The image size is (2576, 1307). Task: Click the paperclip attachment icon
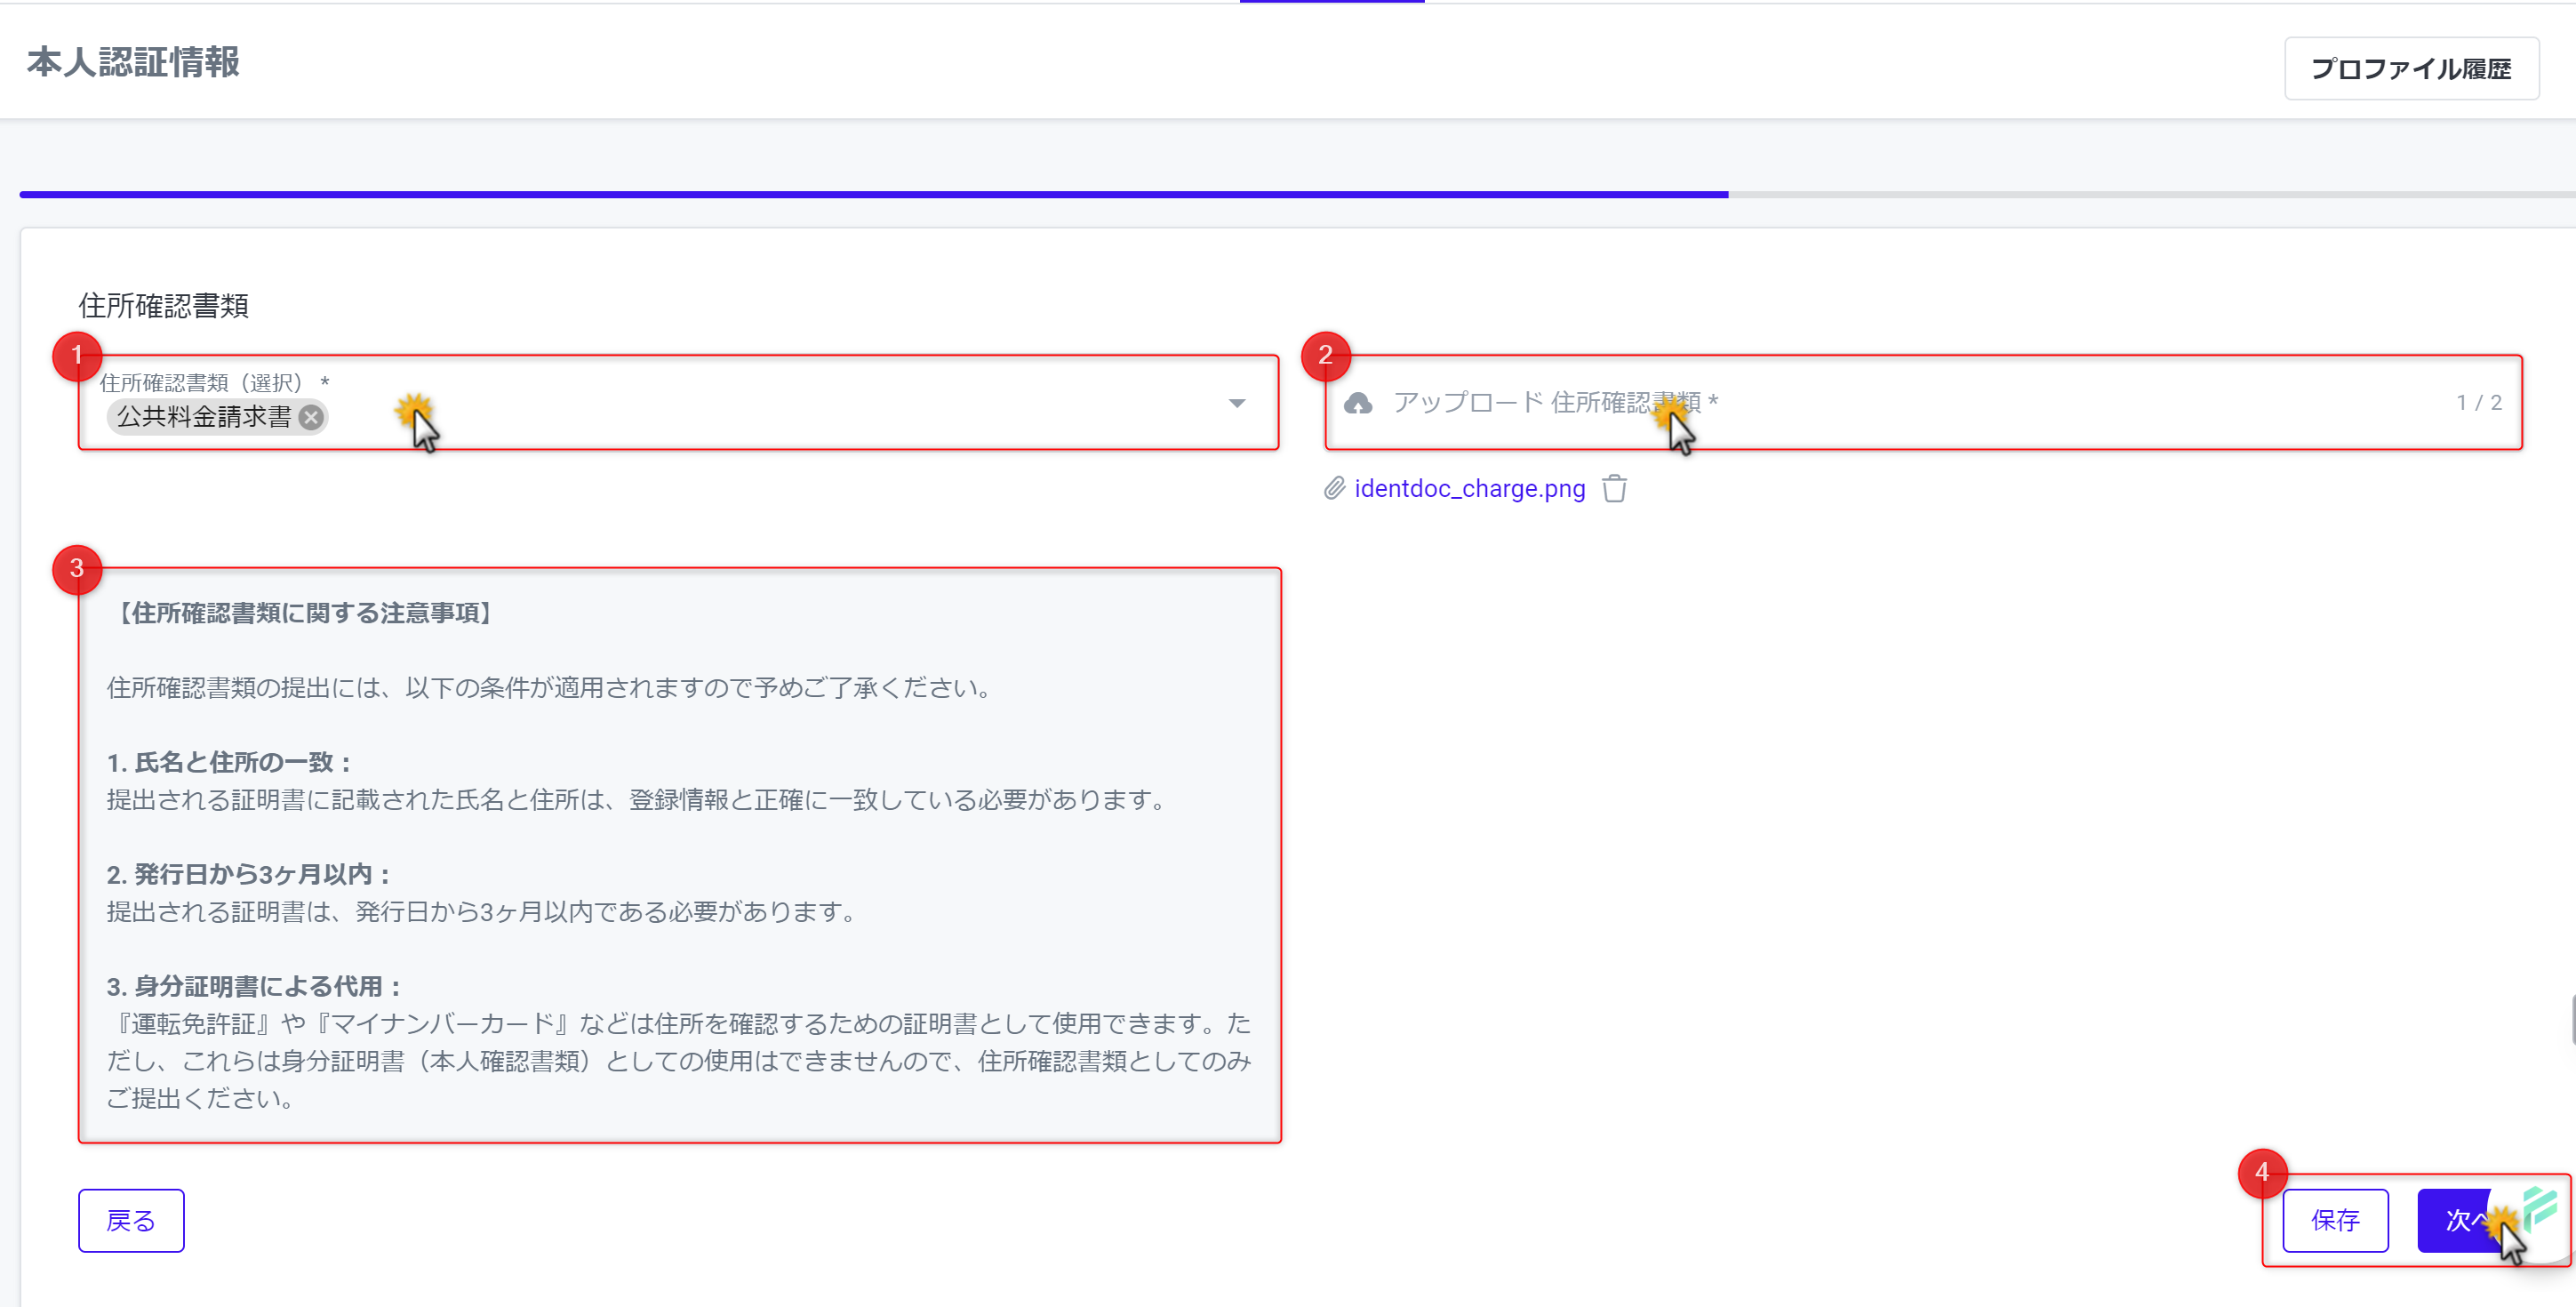click(1334, 489)
